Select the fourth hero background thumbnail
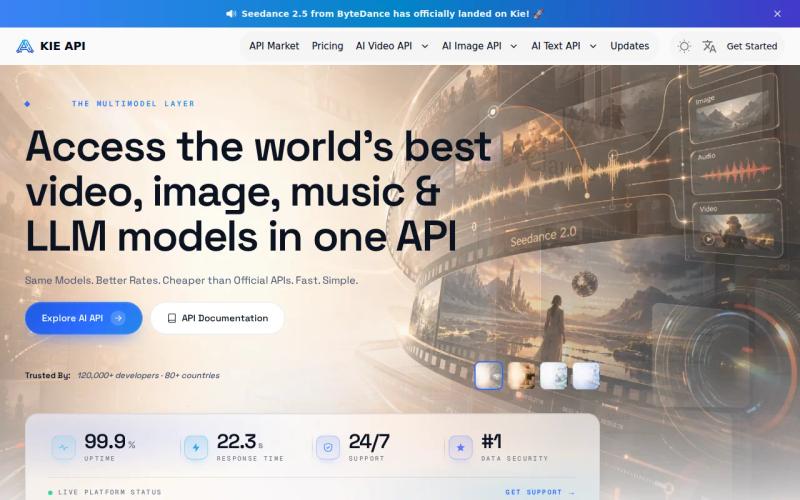 [x=586, y=376]
